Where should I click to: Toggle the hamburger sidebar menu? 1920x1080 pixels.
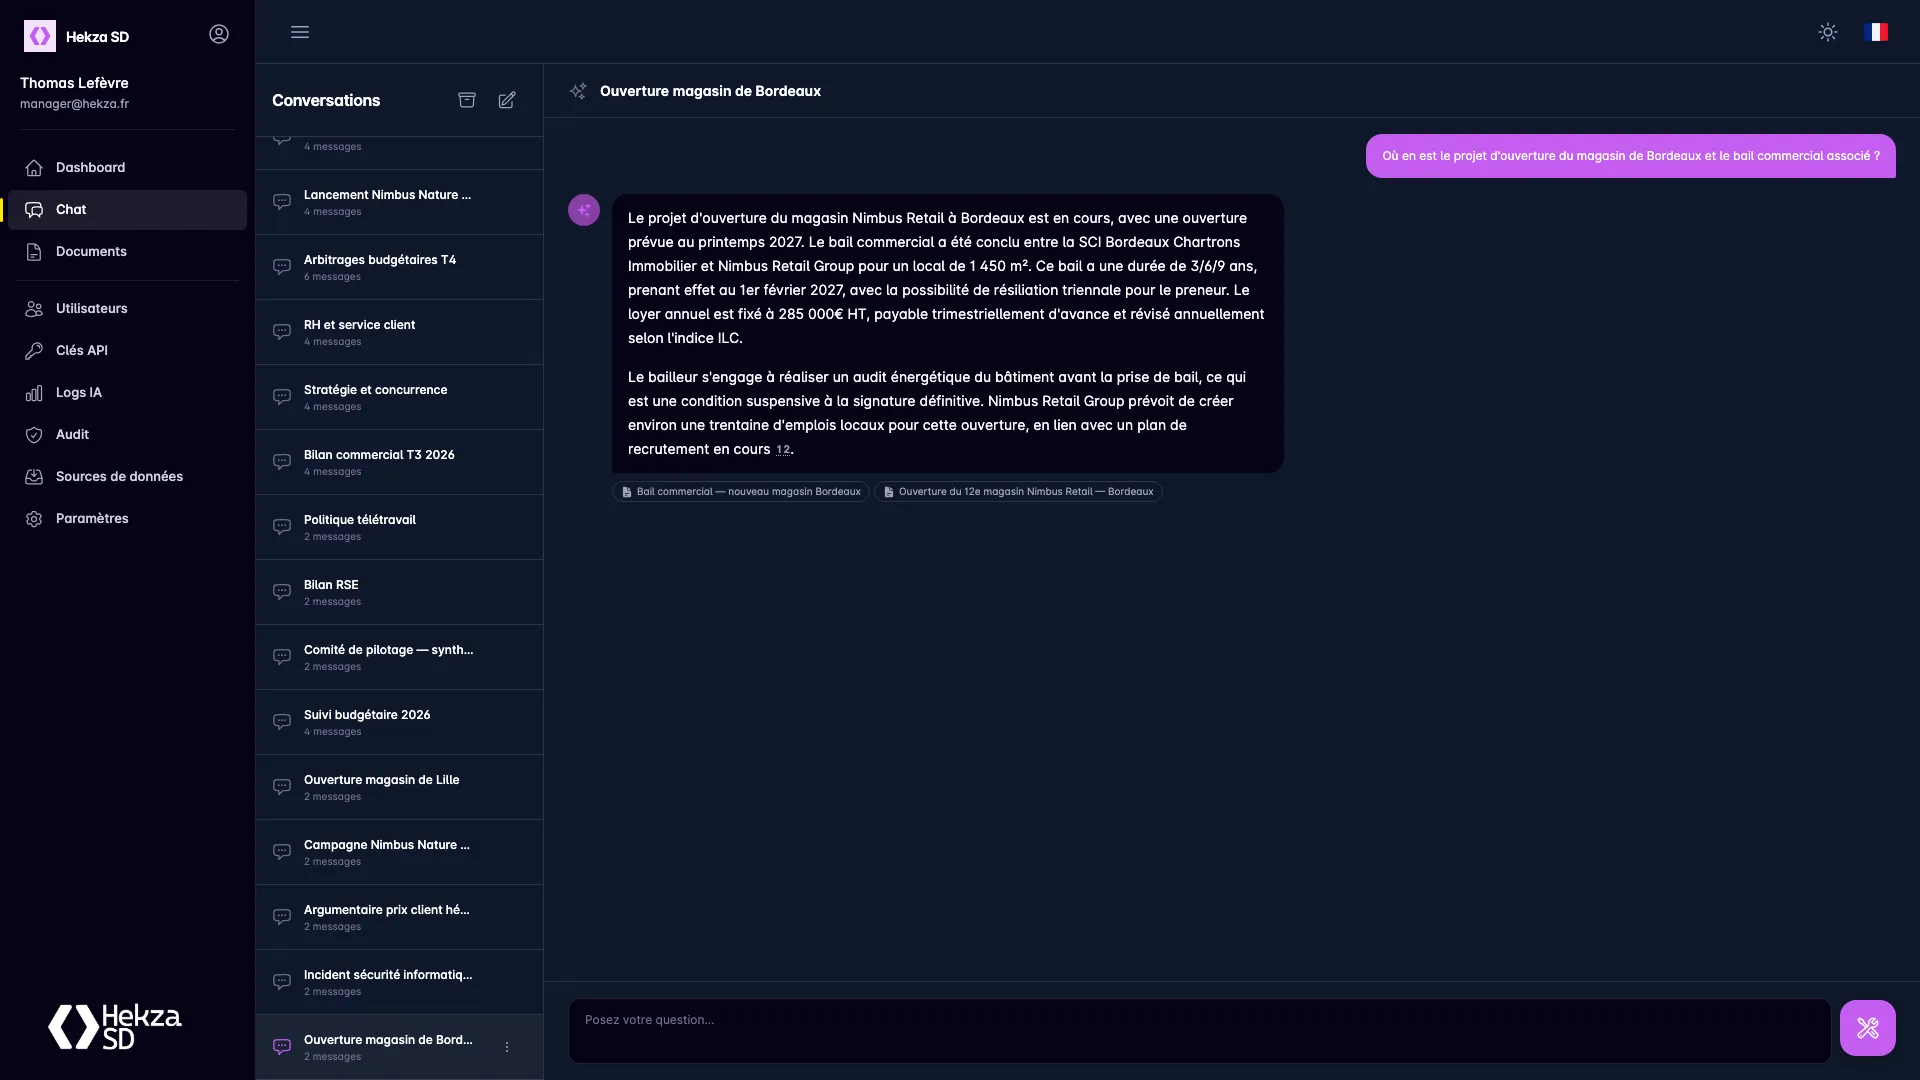pos(300,32)
